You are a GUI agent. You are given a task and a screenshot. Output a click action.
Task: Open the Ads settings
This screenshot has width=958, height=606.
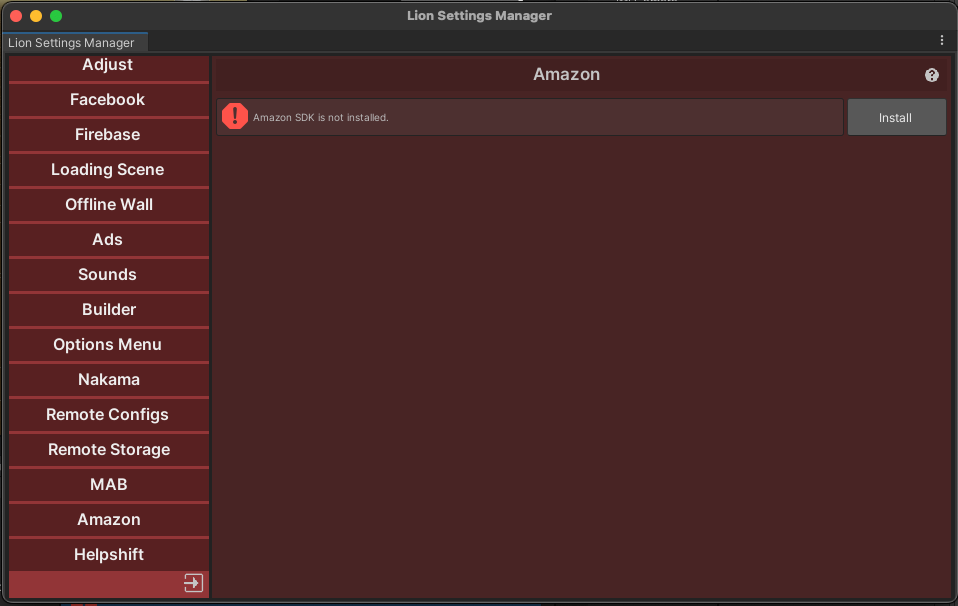coord(109,239)
